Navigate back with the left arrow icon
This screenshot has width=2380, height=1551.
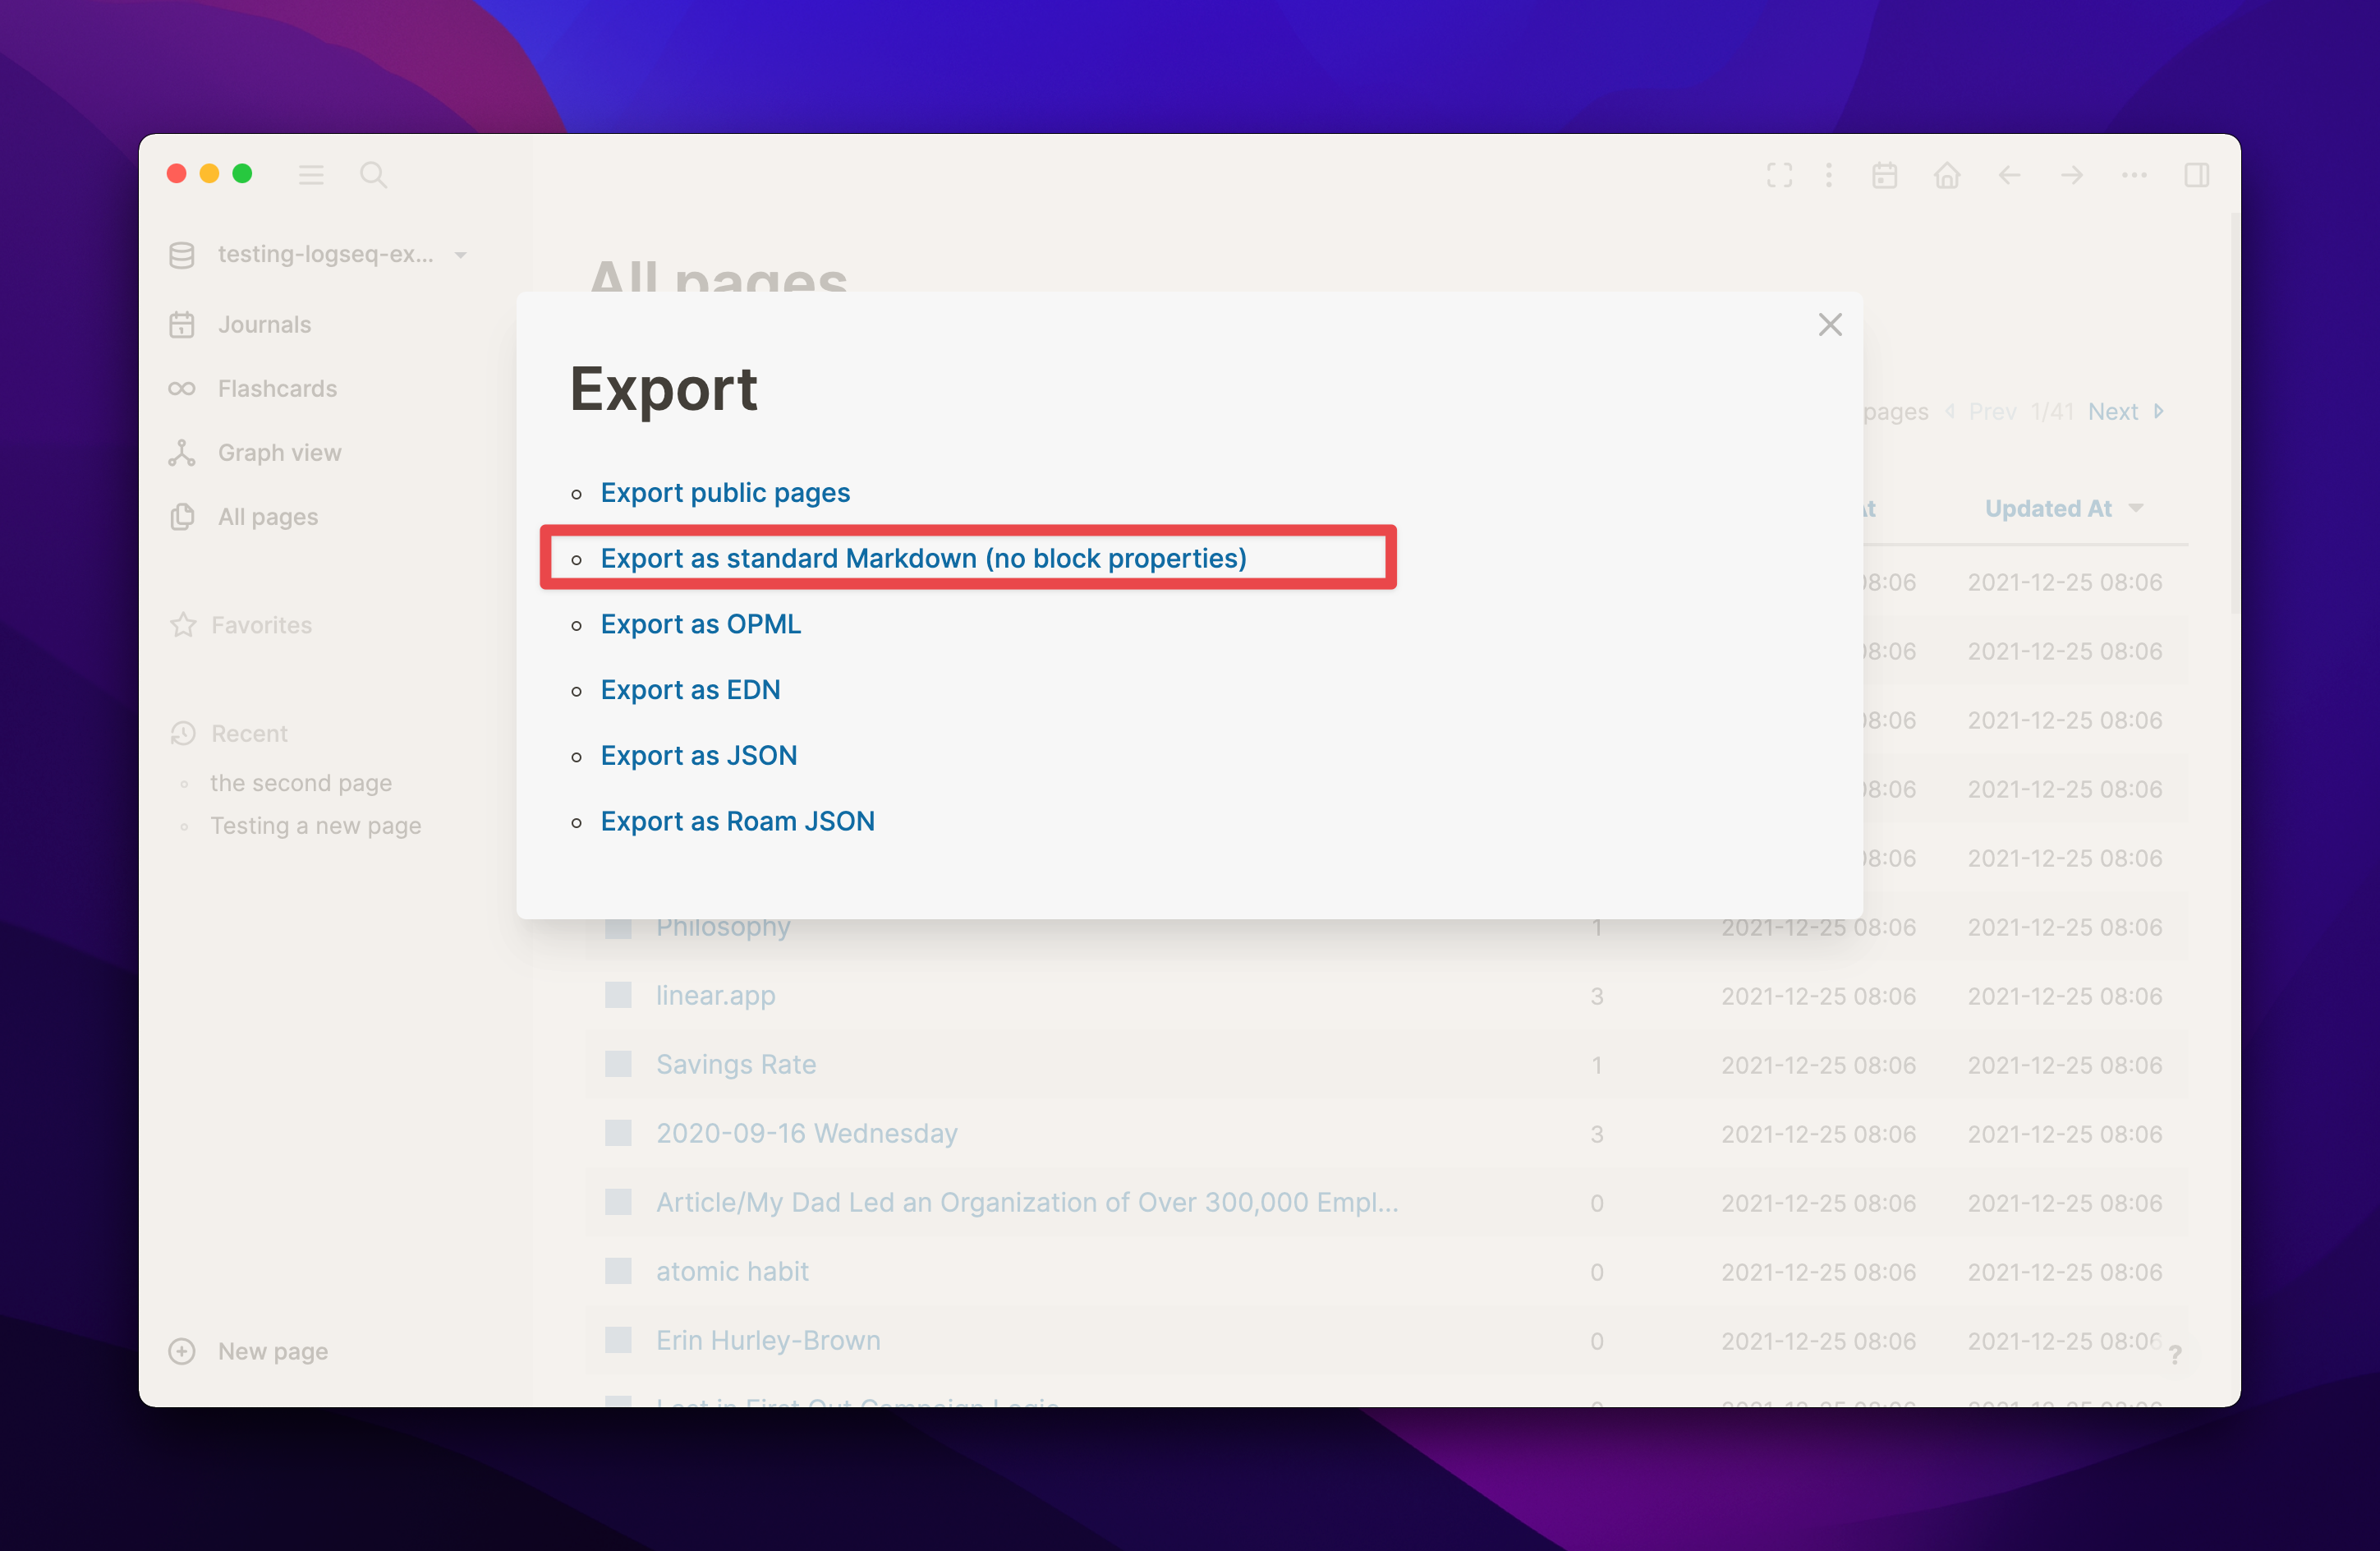coord(2011,175)
